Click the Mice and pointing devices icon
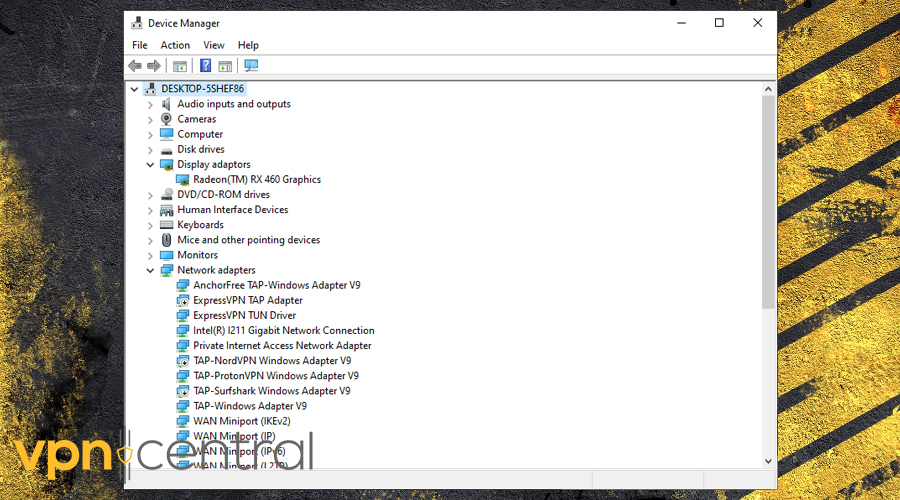Screen dimensions: 900x500 (x=167, y=240)
